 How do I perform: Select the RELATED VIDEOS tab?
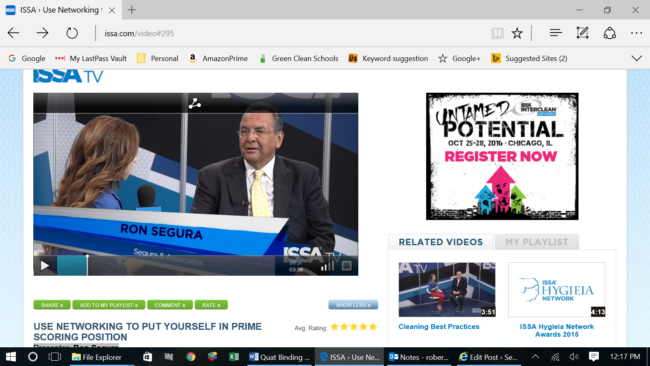441,242
